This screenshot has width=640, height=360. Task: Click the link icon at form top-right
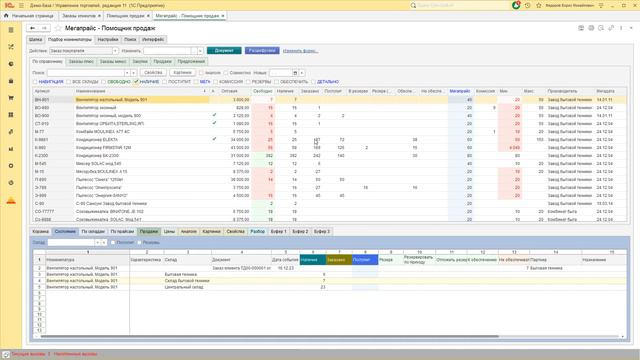(611, 28)
